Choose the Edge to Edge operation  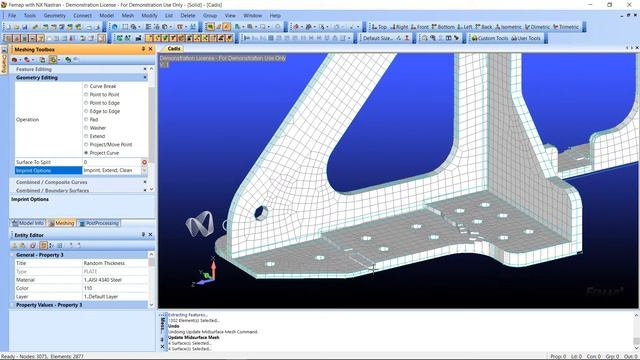(86, 111)
